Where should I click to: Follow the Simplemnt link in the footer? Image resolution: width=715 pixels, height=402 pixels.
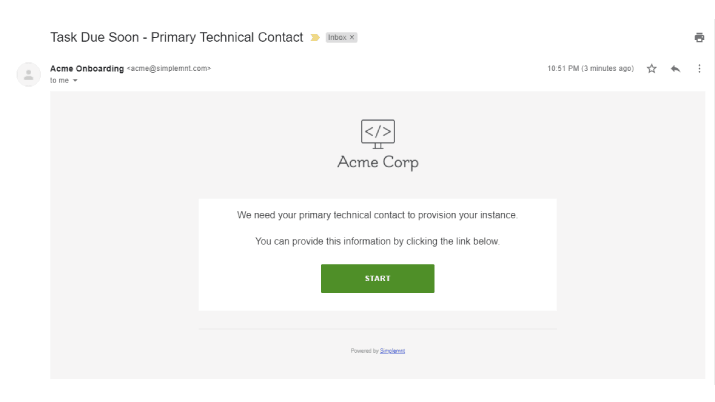pos(392,351)
